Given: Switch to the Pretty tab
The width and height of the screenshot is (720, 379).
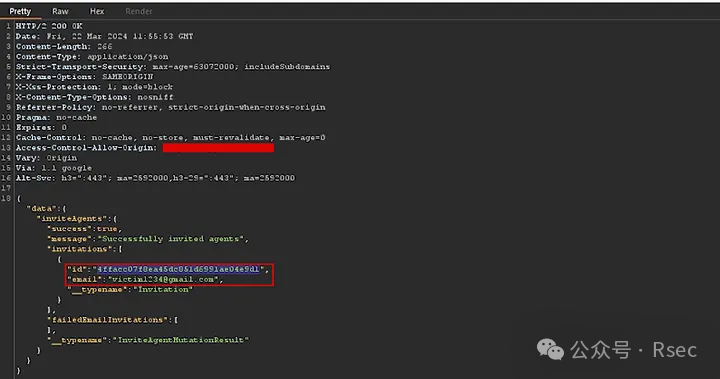Looking at the screenshot, I should pyautogui.click(x=20, y=11).
